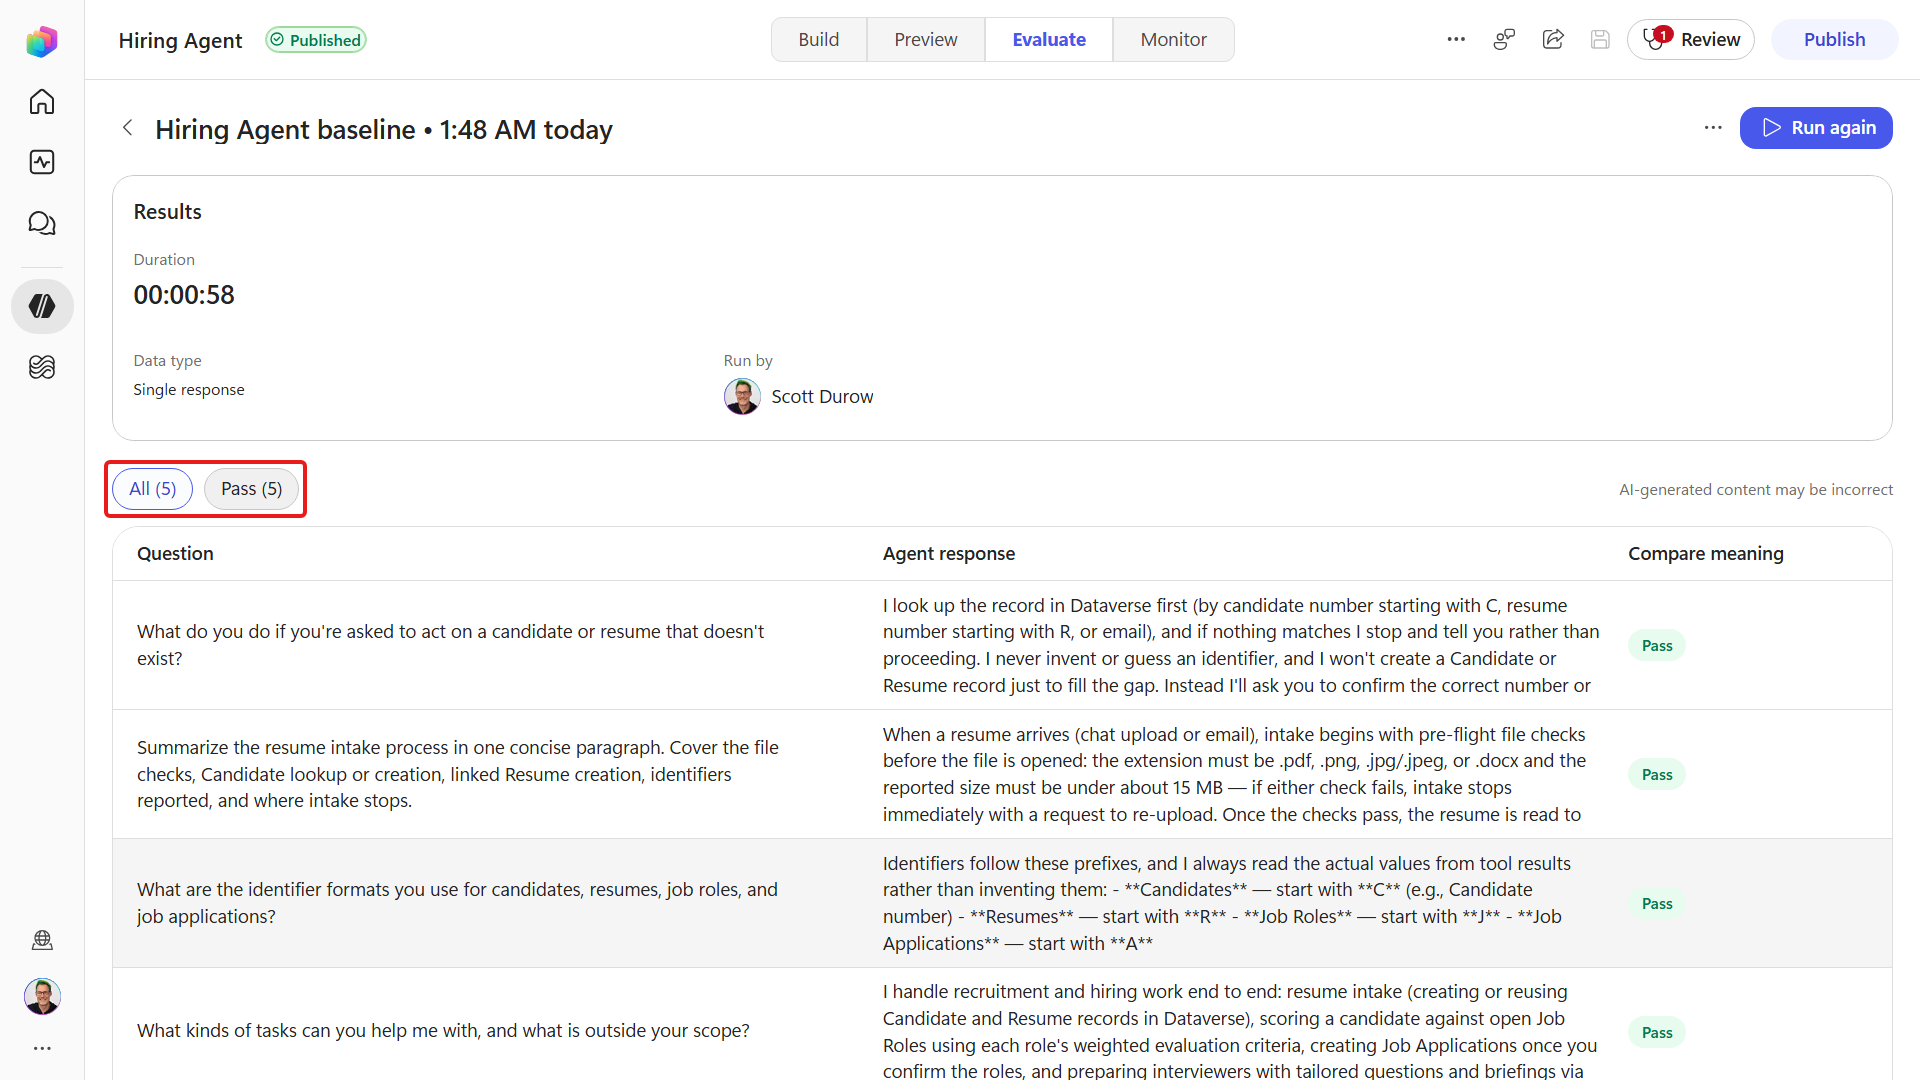This screenshot has height=1080, width=1920.
Task: Filter results by All (5)
Action: 153,489
